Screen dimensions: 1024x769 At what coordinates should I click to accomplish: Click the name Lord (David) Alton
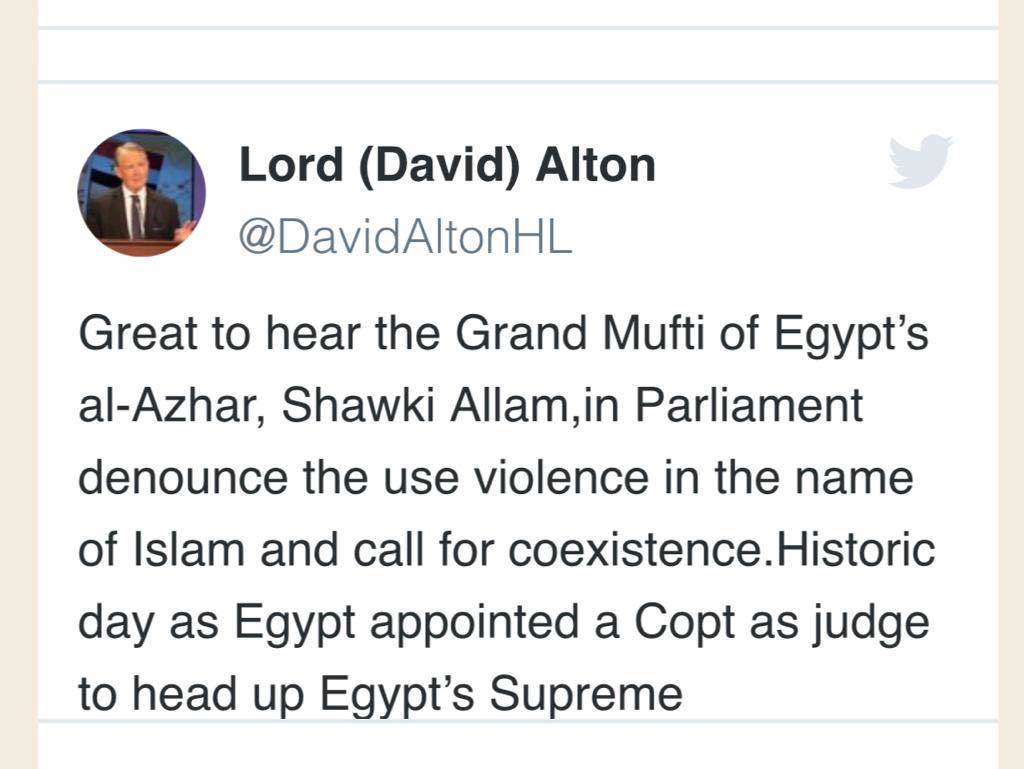[x=447, y=166]
